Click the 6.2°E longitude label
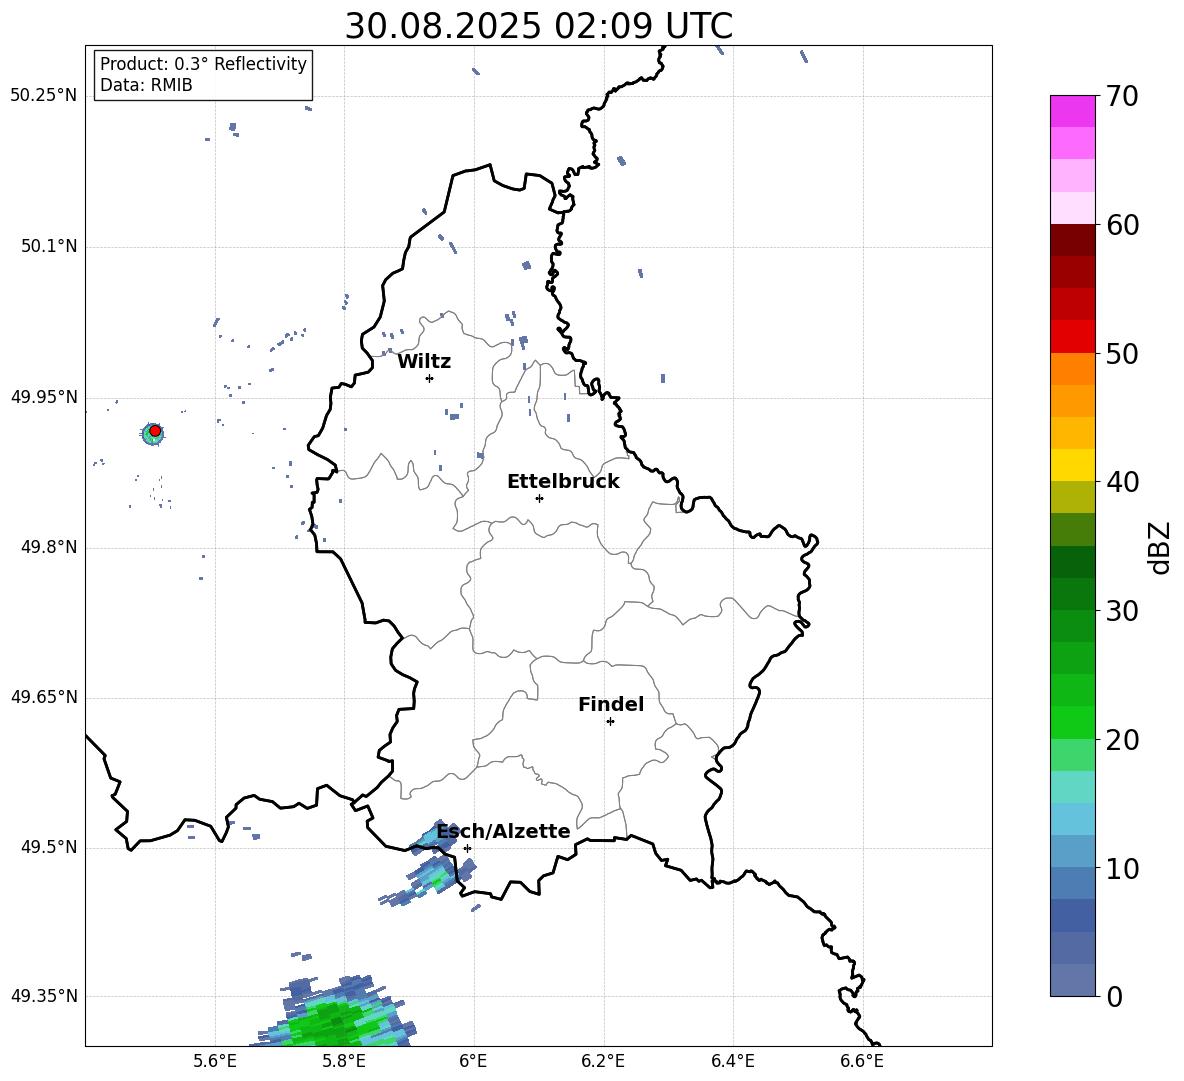This screenshot has height=1081, width=1184. coord(603,1061)
